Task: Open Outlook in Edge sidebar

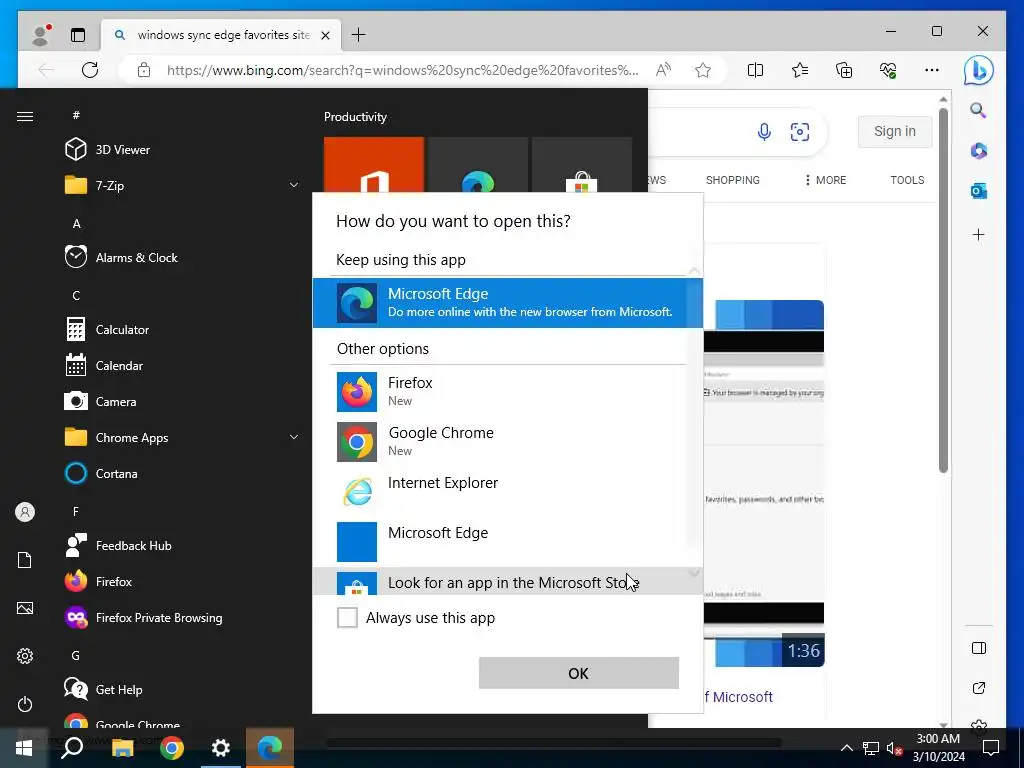Action: pos(978,191)
